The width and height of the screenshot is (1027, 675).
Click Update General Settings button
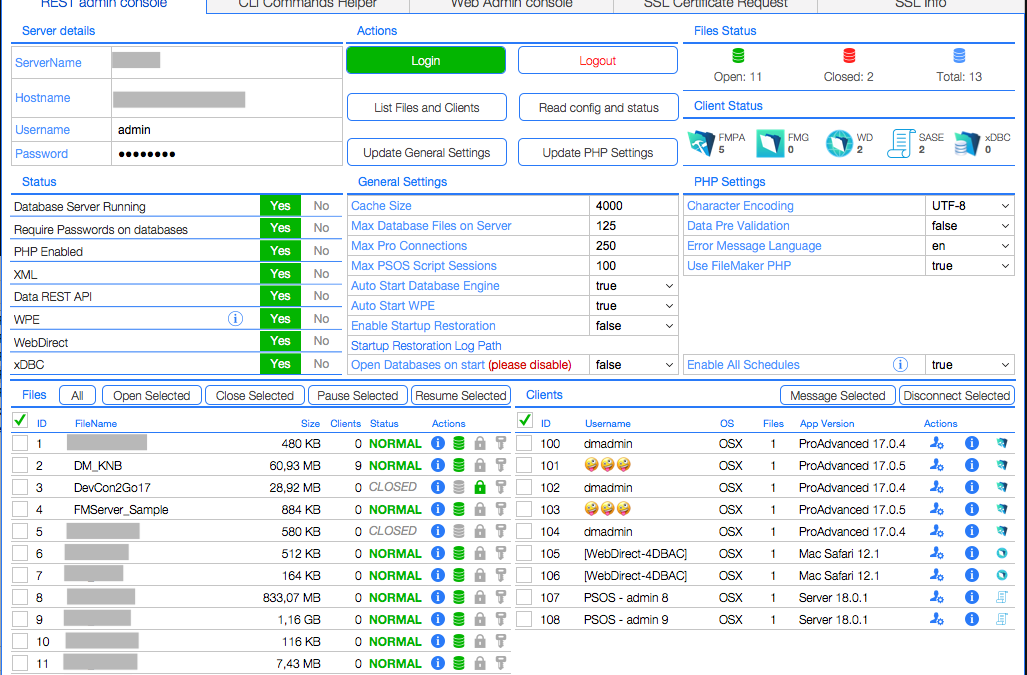426,153
